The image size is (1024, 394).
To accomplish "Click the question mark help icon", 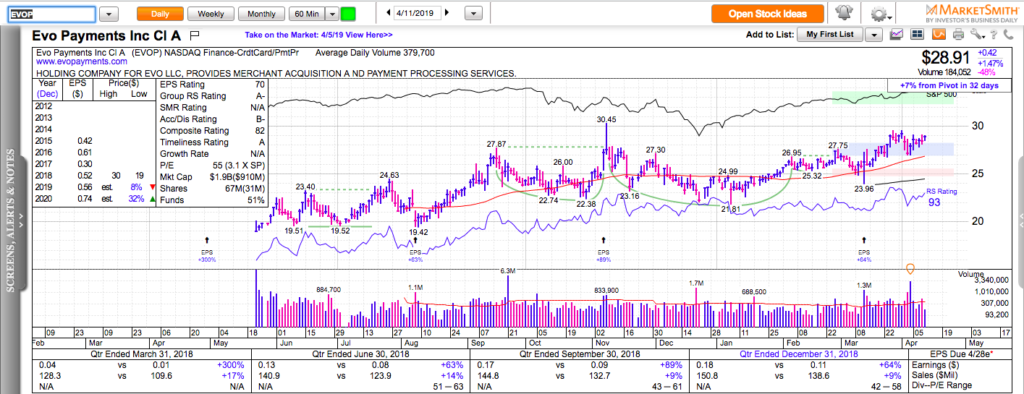I will click(x=993, y=35).
